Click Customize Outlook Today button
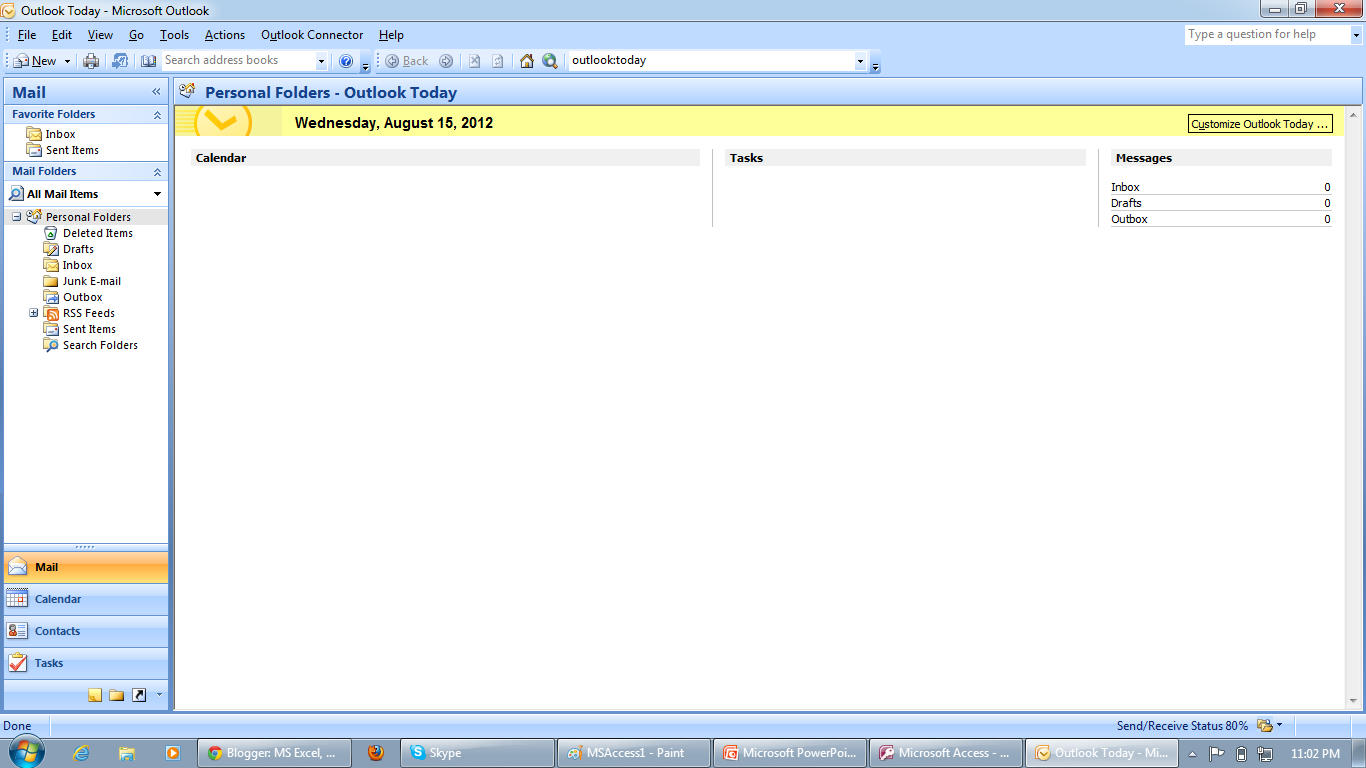The image size is (1366, 768). pyautogui.click(x=1259, y=123)
